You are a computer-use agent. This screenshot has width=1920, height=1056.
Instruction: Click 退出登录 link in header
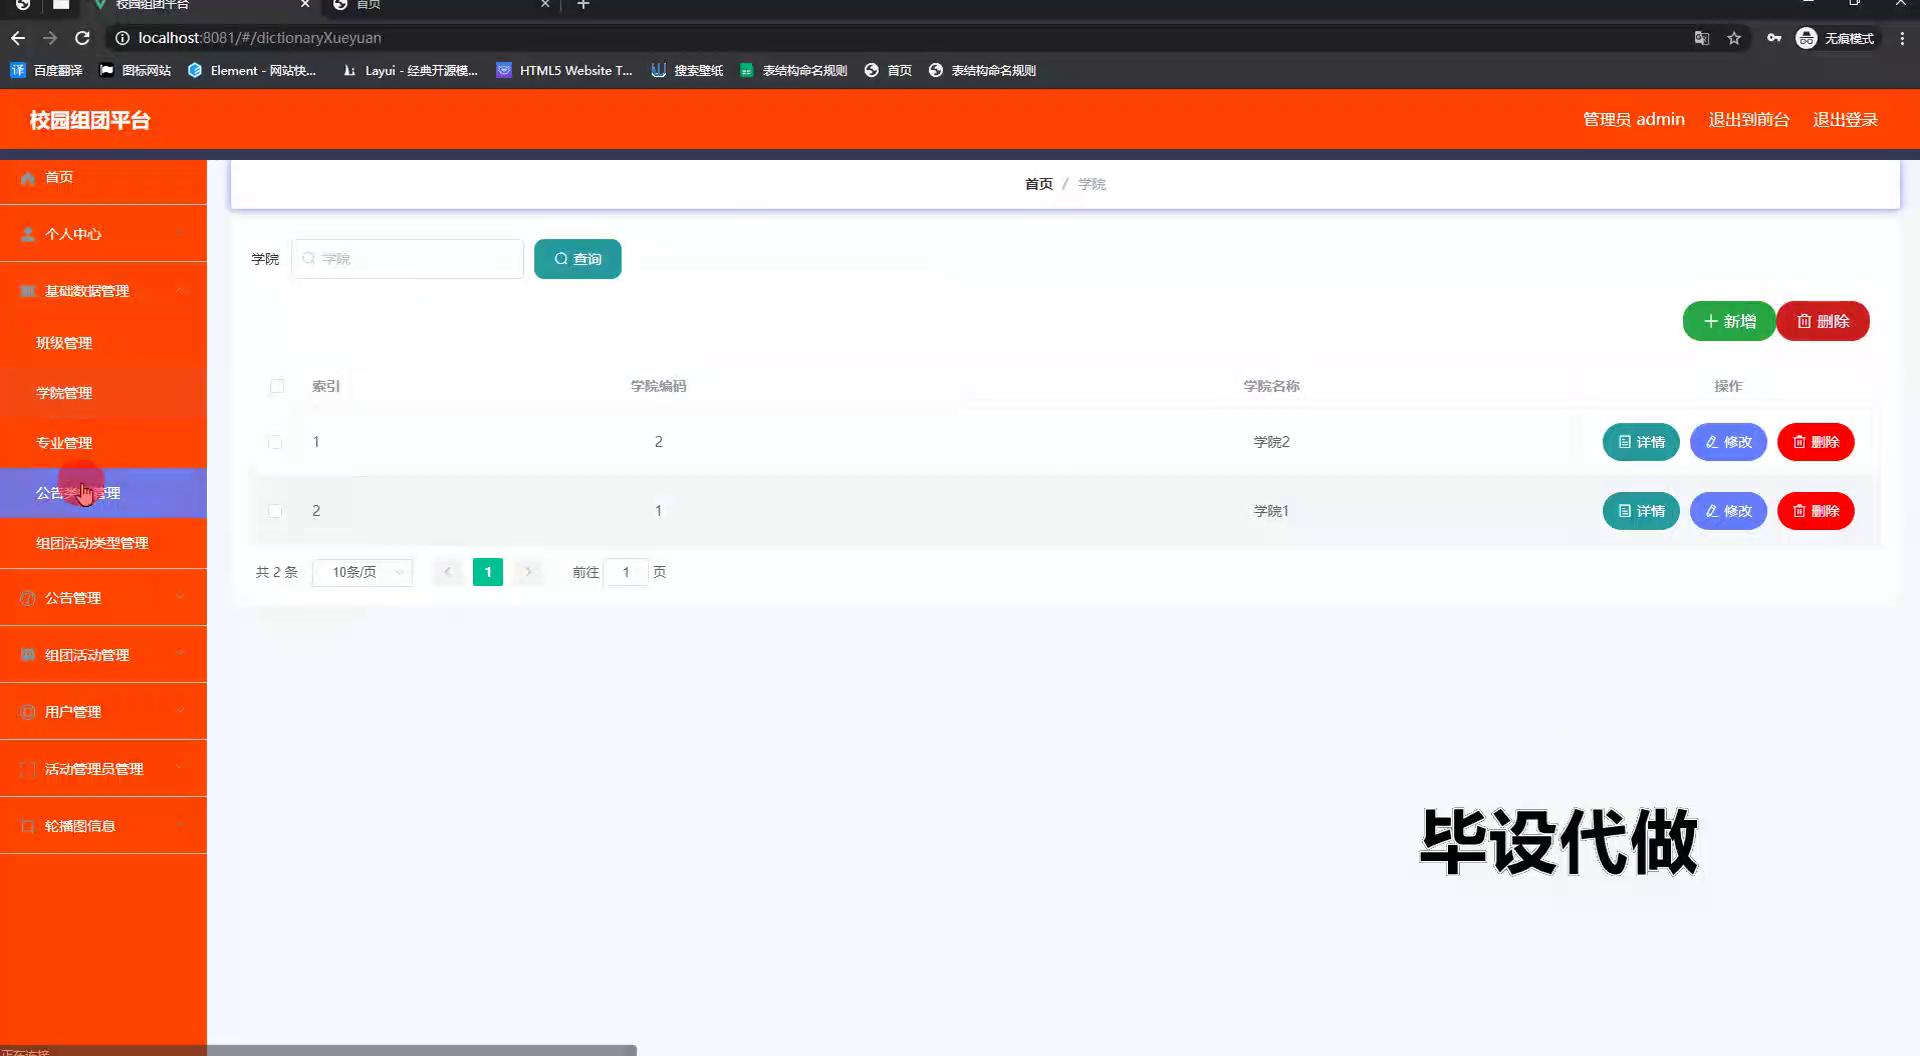click(1845, 120)
